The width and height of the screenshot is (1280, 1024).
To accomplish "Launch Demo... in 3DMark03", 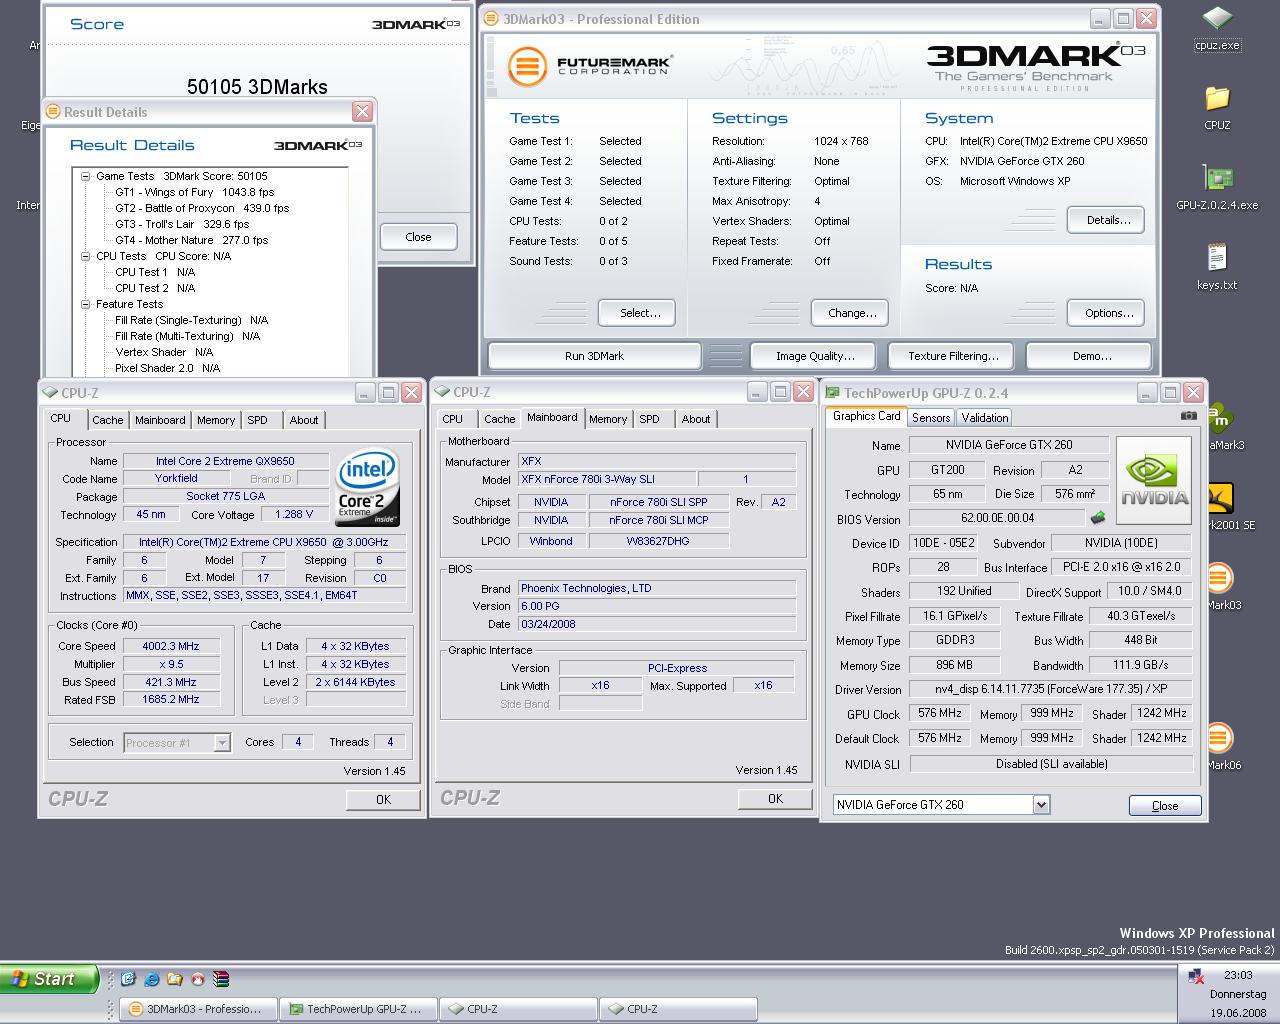I will pyautogui.click(x=1091, y=356).
